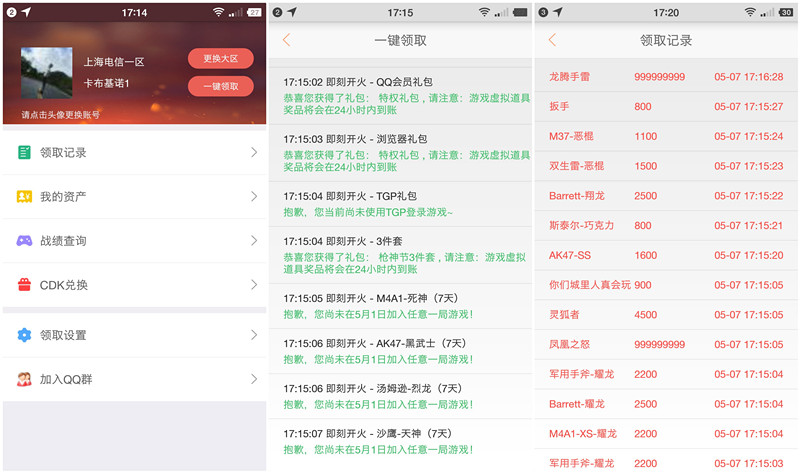The height and width of the screenshot is (473, 800).
Task: Click the 4500 value for 灵狐者
Action: click(x=645, y=315)
